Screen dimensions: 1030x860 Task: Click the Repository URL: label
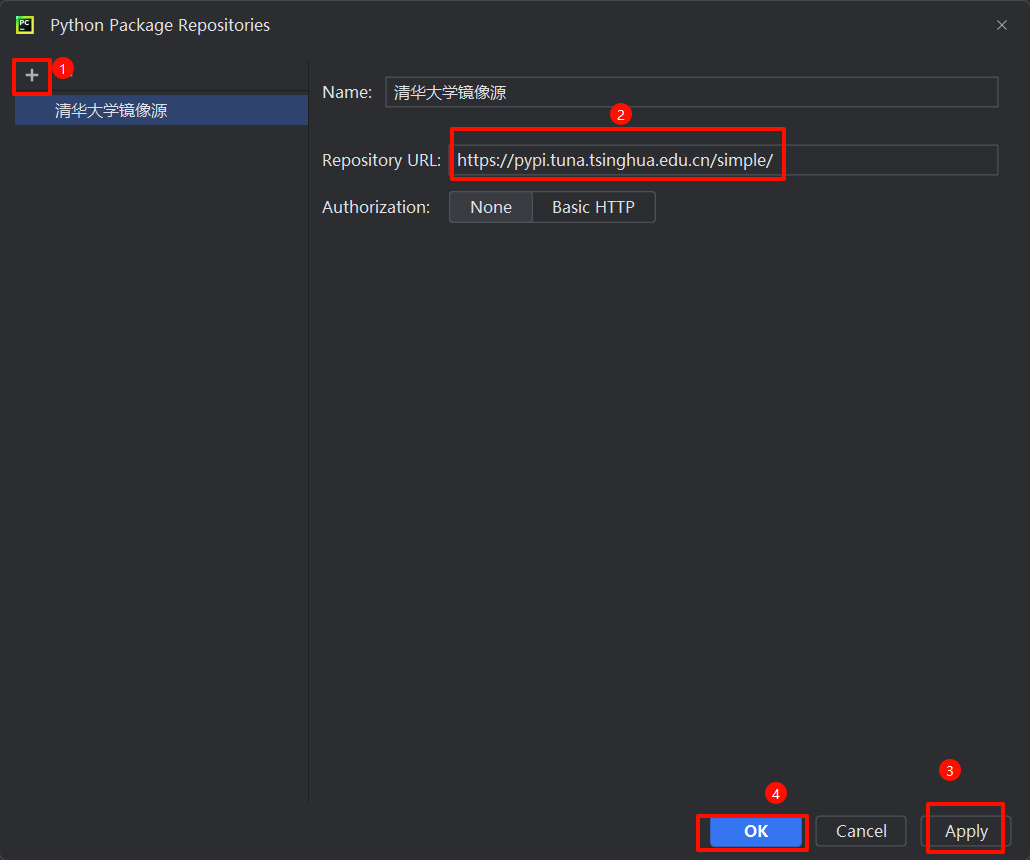click(x=381, y=160)
